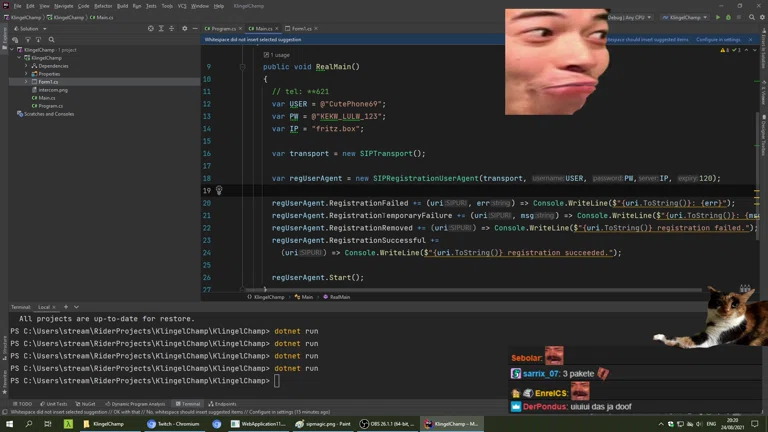Collapse the KlingelChamp solution root node

point(12,50)
